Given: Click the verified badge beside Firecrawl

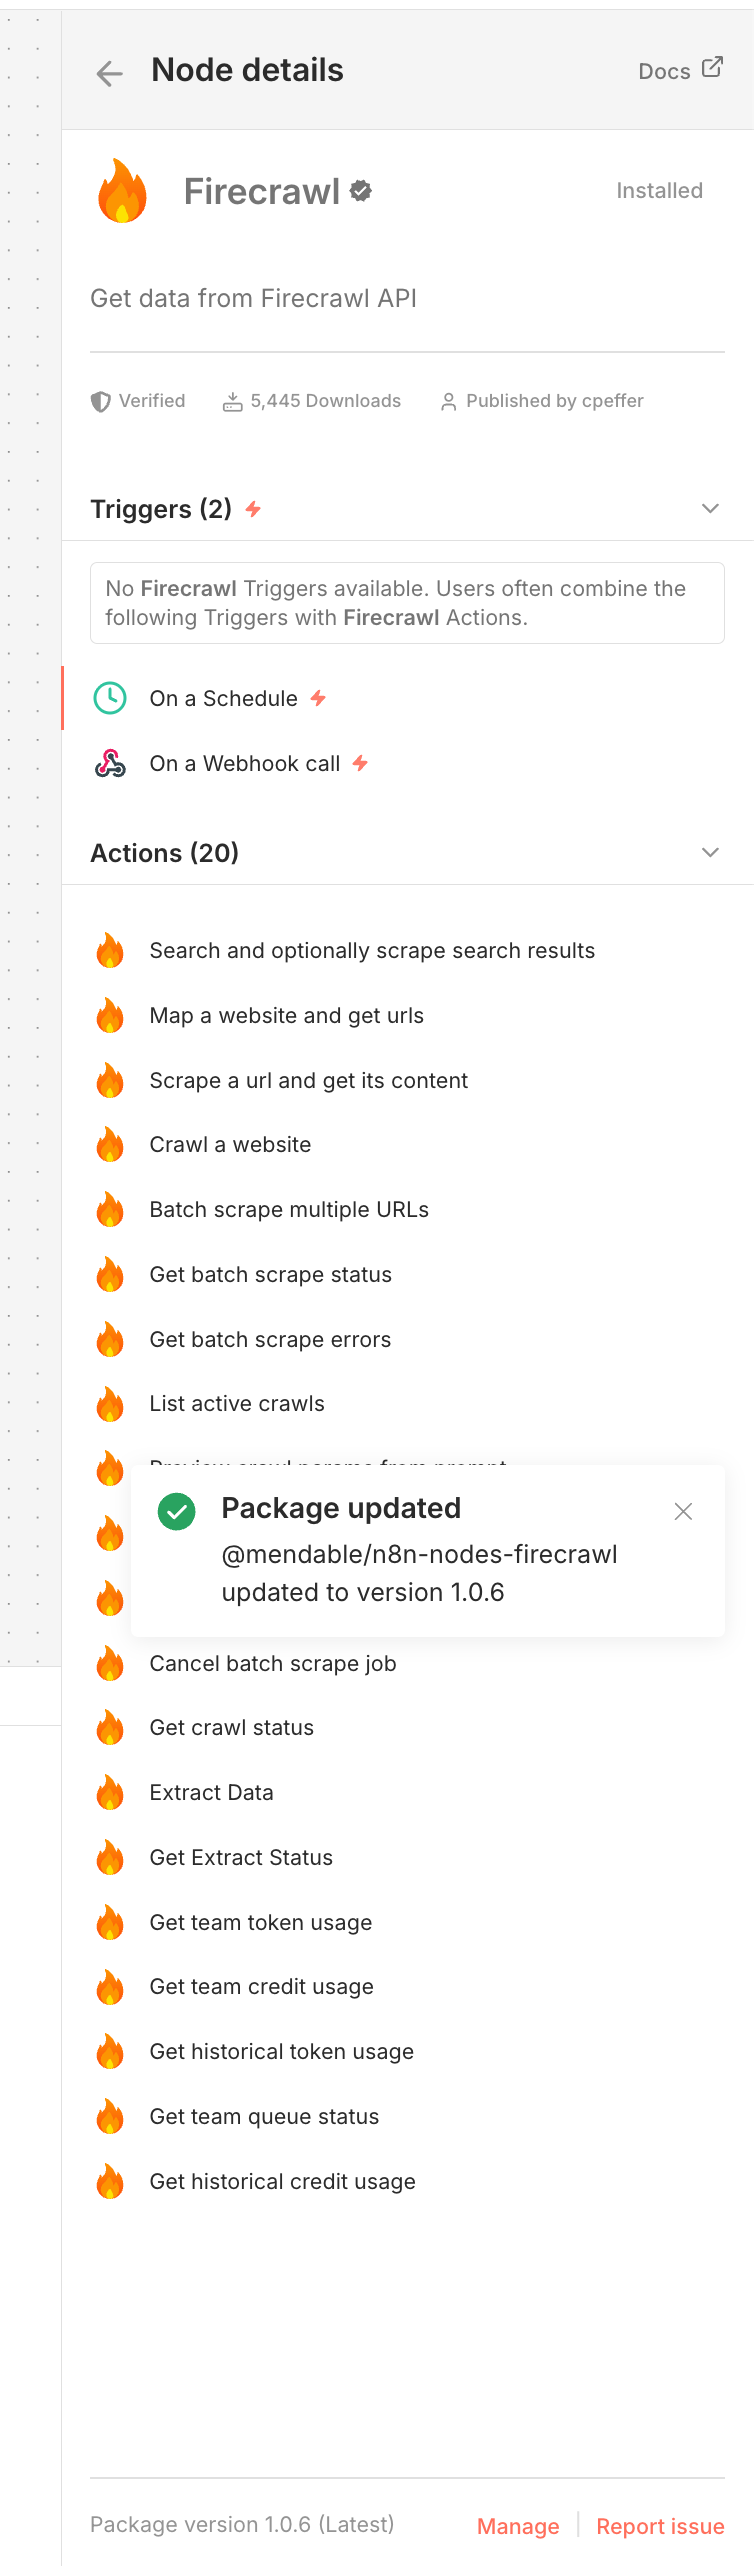Looking at the screenshot, I should [361, 191].
